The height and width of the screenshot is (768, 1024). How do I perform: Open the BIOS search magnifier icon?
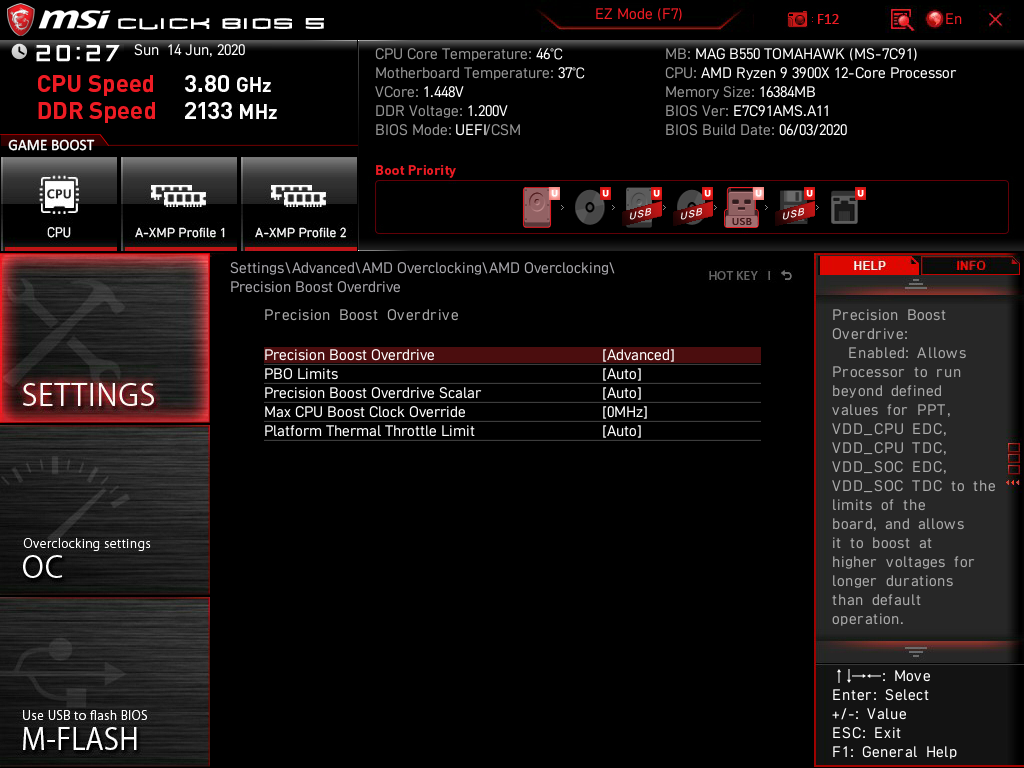(901, 20)
